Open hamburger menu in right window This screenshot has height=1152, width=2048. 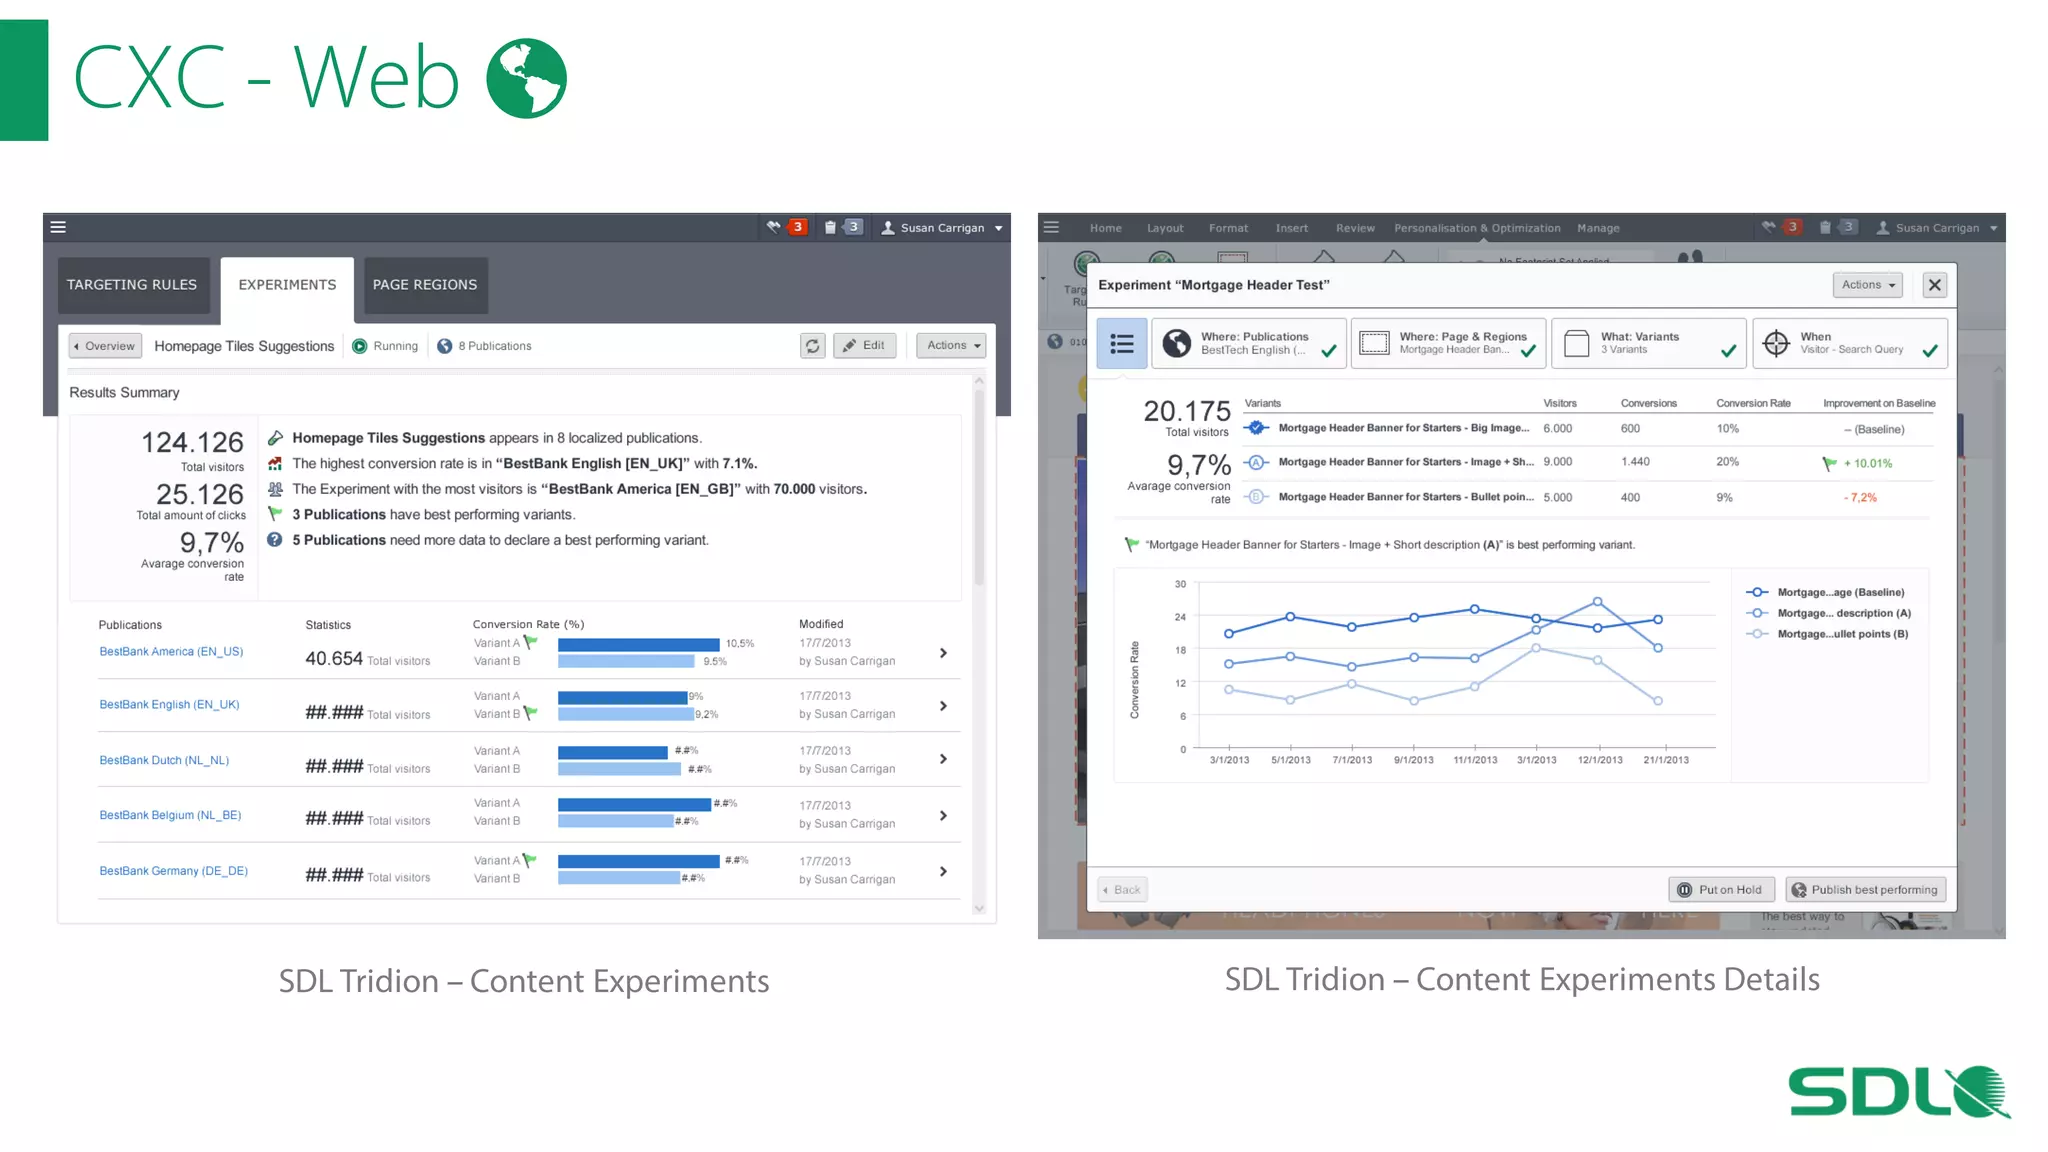coord(1051,227)
